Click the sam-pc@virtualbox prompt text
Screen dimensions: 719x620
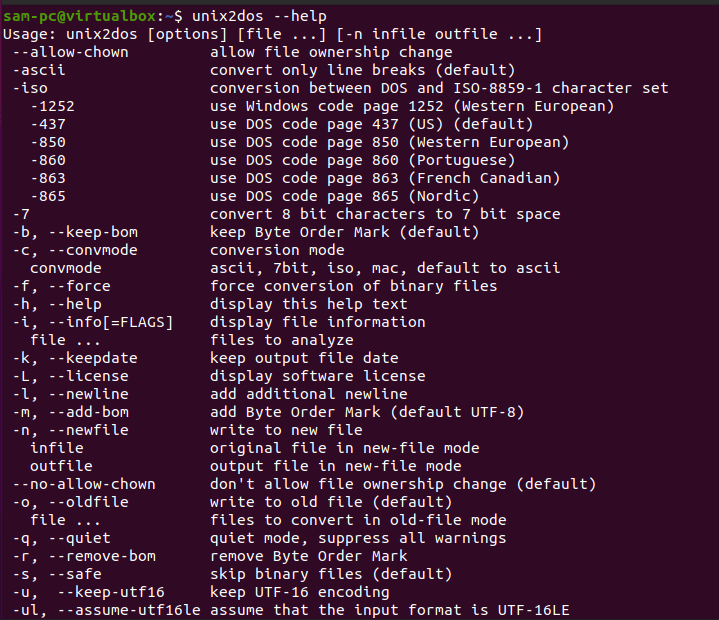pyautogui.click(x=80, y=17)
